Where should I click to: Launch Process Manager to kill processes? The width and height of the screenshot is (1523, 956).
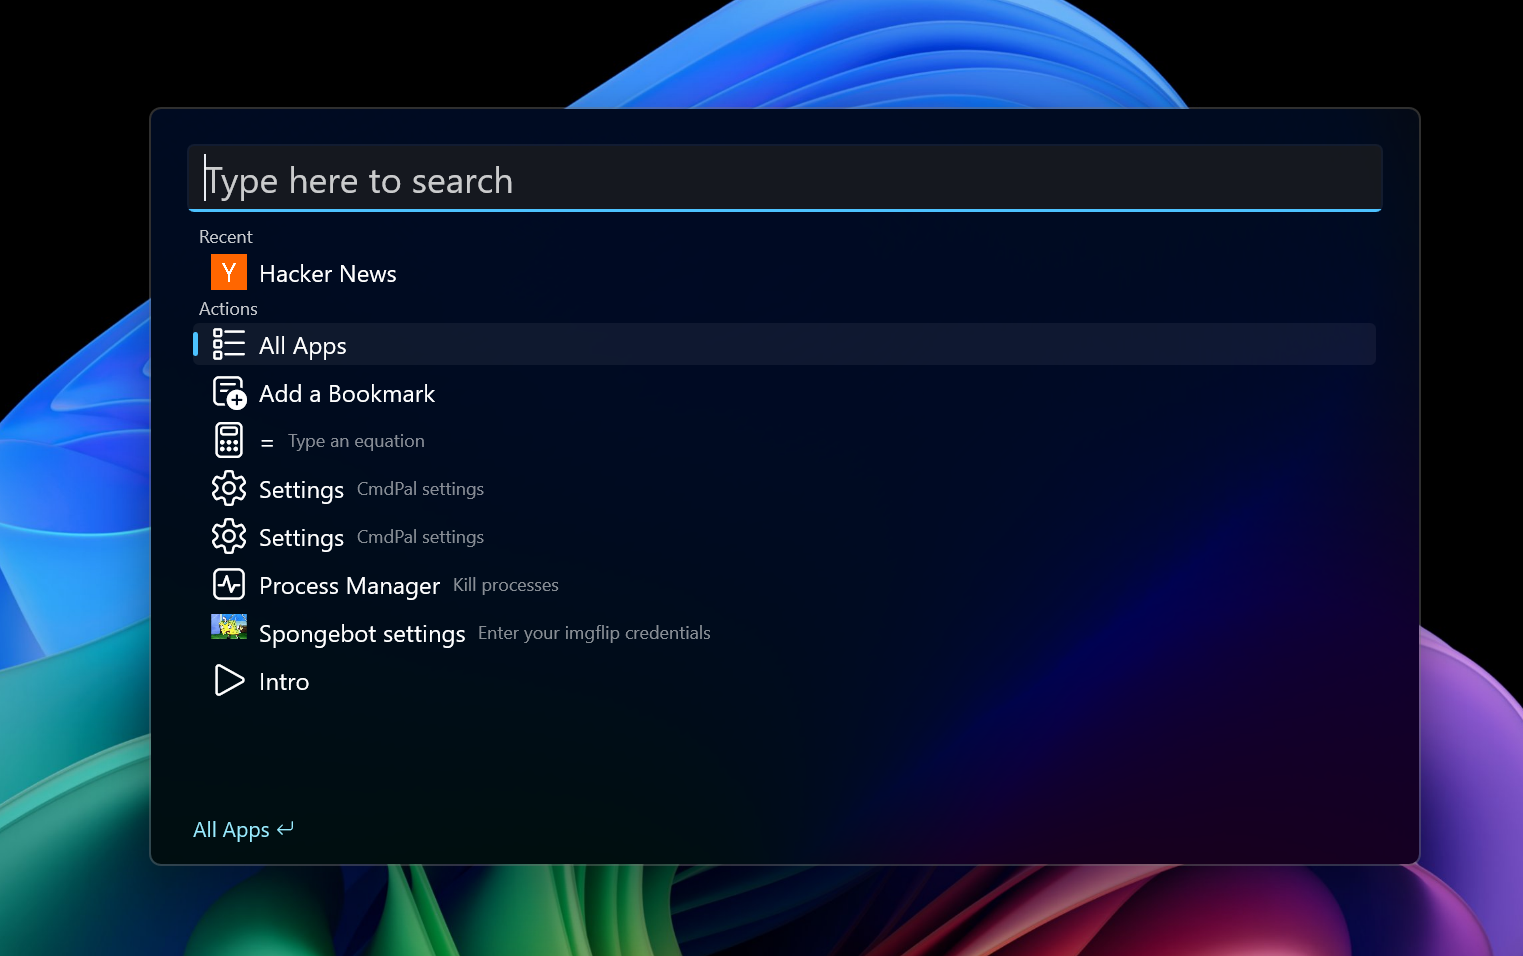coord(349,586)
